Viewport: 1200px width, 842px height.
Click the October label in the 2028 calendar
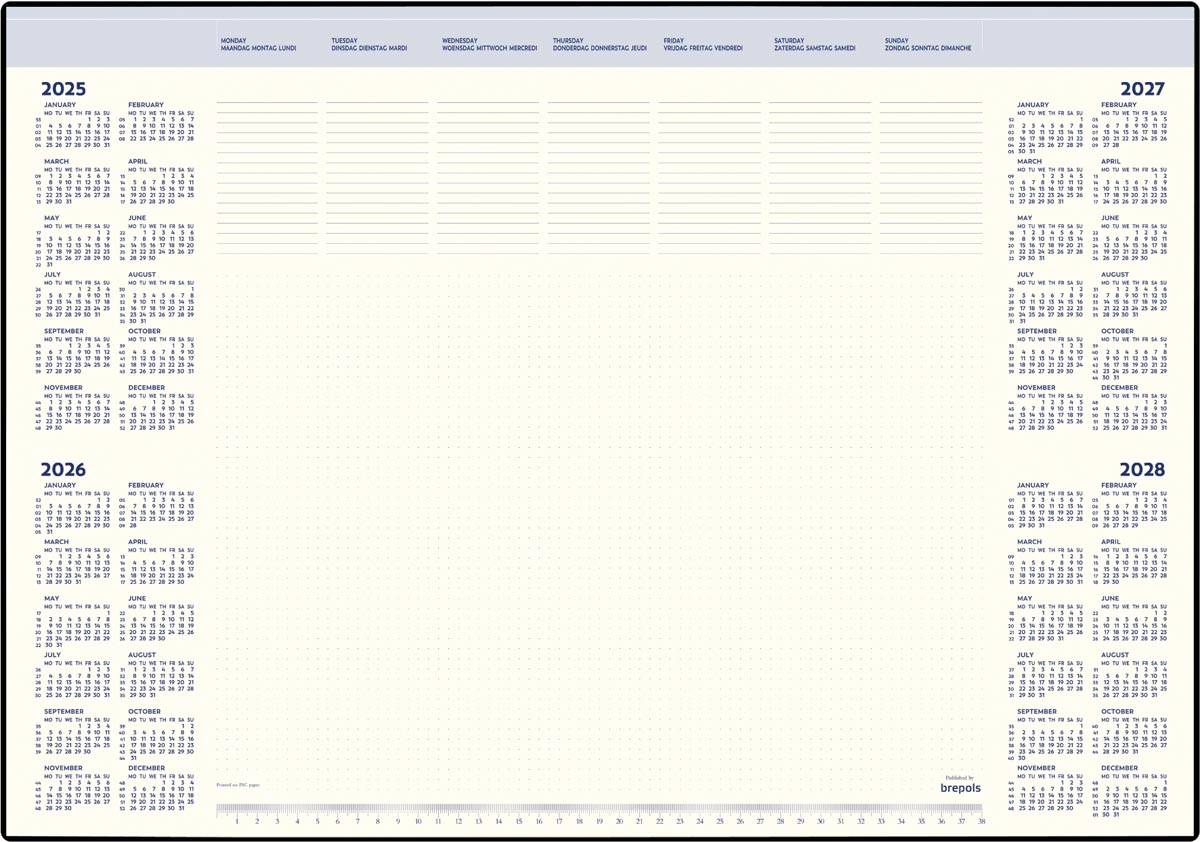click(x=1117, y=712)
